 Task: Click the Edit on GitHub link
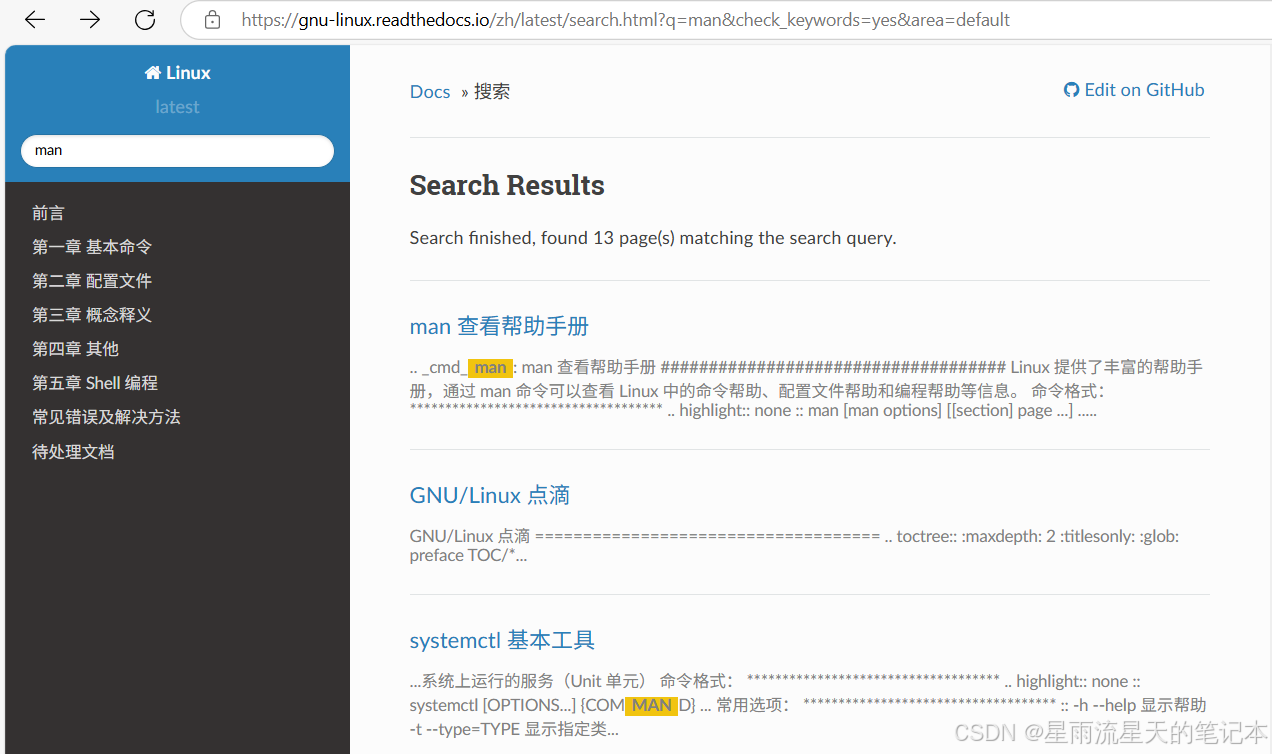point(1134,90)
